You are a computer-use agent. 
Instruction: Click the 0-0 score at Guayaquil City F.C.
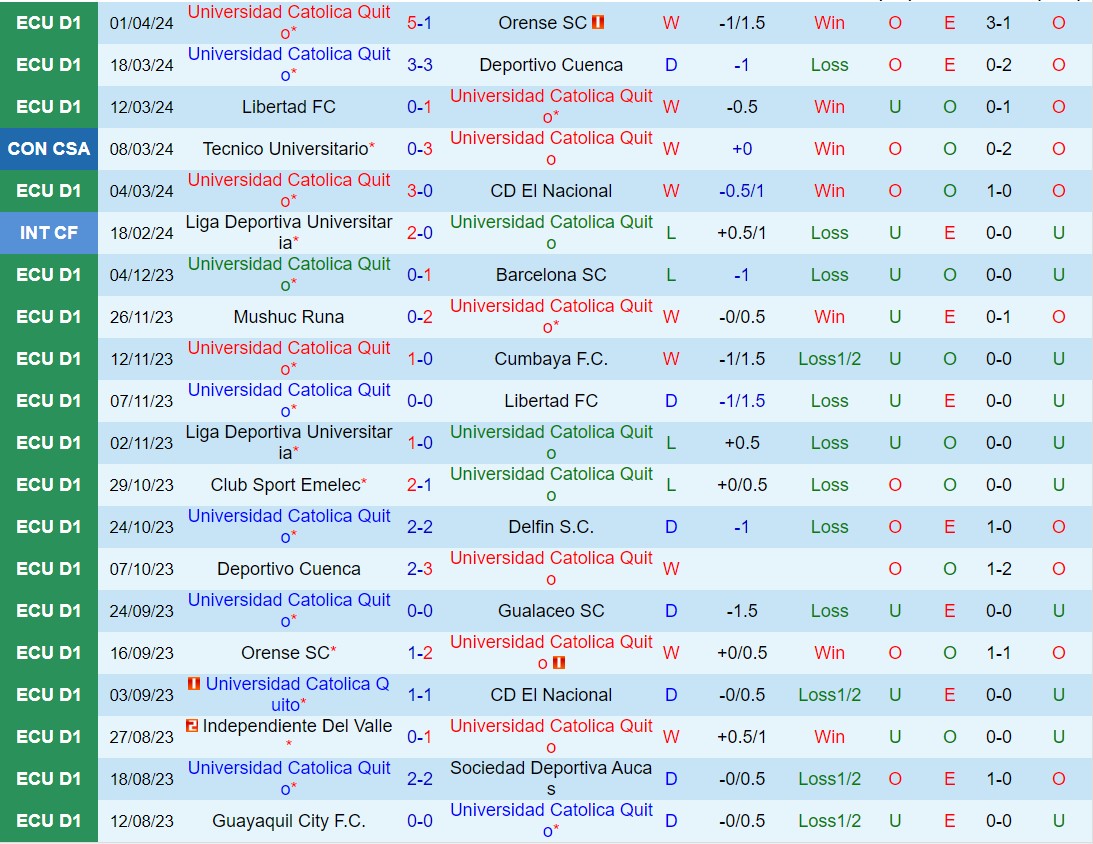[420, 821]
